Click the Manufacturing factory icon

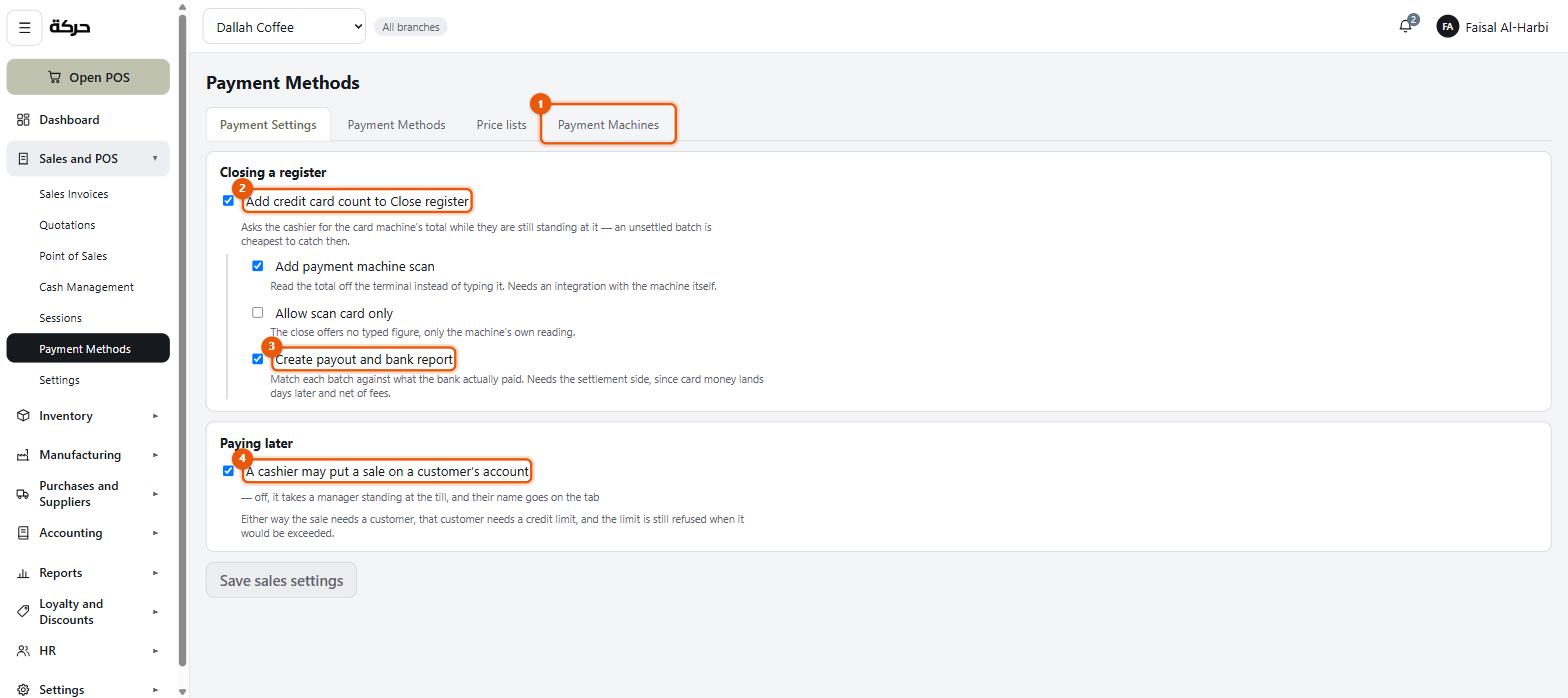pyautogui.click(x=23, y=455)
